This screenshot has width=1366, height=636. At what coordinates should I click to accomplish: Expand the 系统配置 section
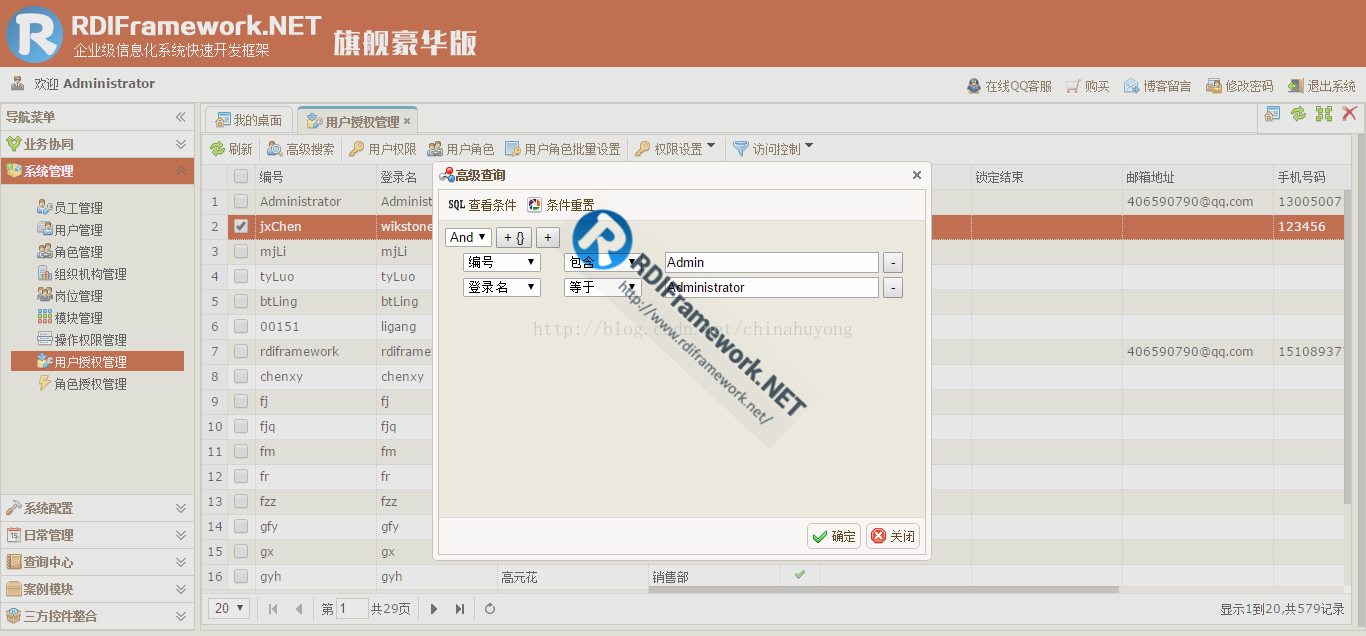click(x=97, y=508)
